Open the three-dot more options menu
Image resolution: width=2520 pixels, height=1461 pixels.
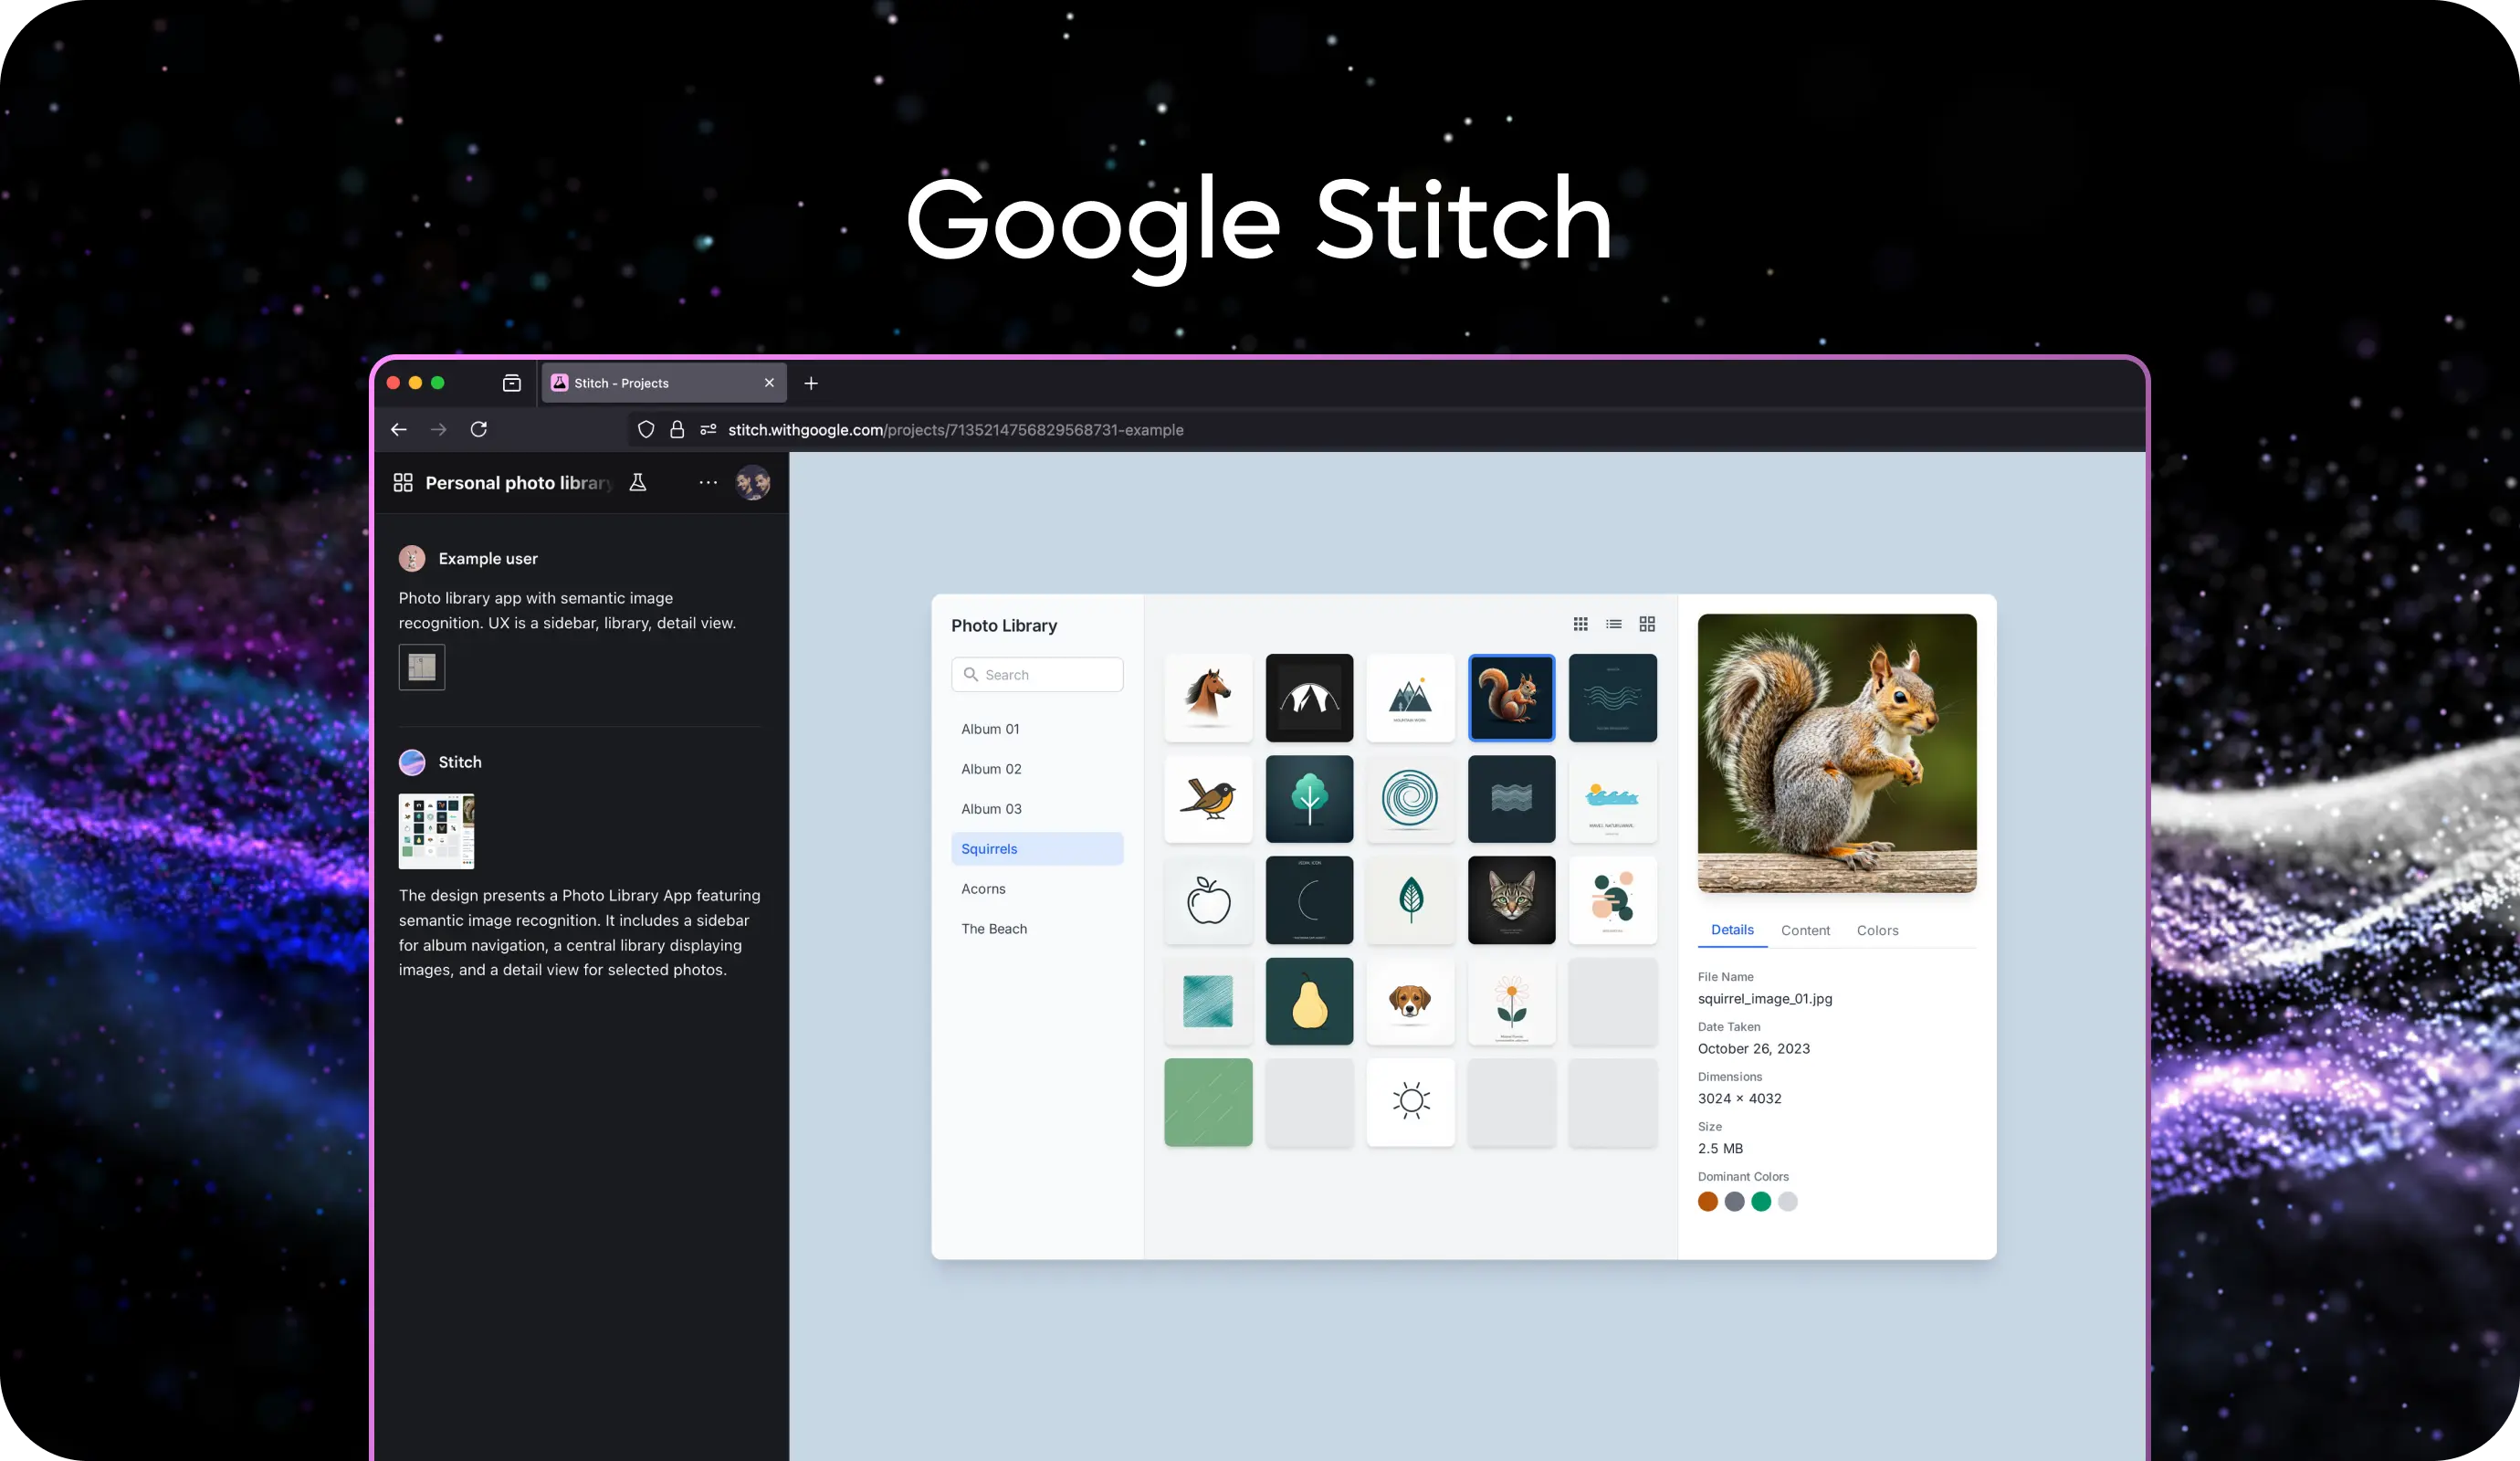(708, 483)
